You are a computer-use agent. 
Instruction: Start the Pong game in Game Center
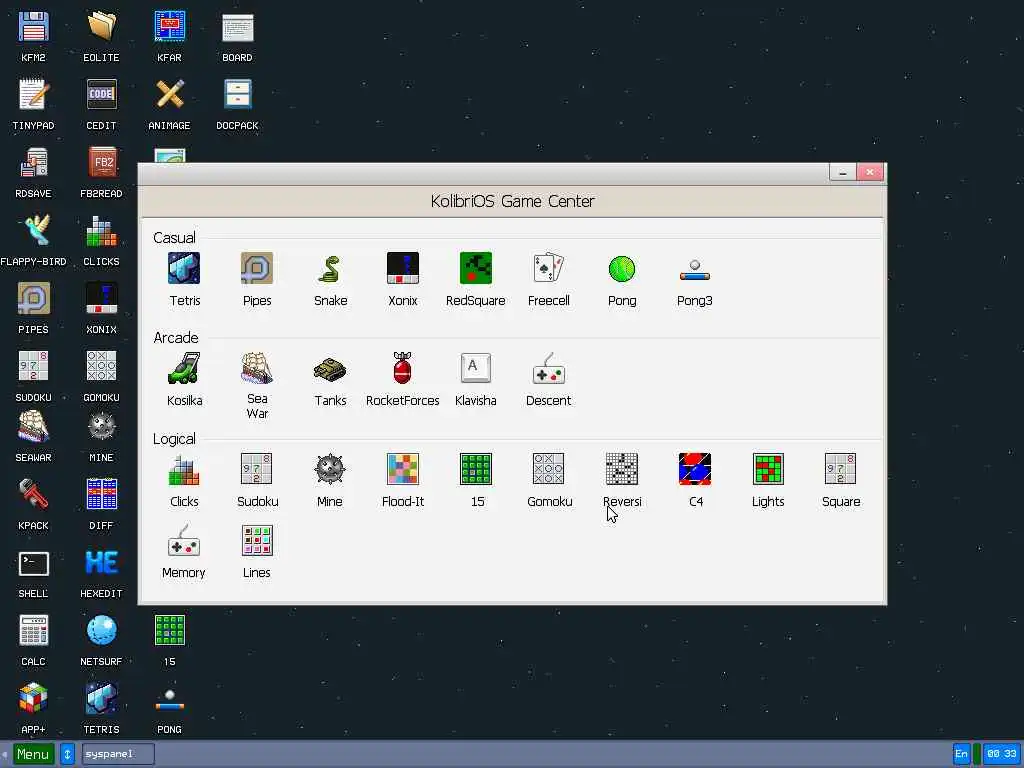click(622, 268)
